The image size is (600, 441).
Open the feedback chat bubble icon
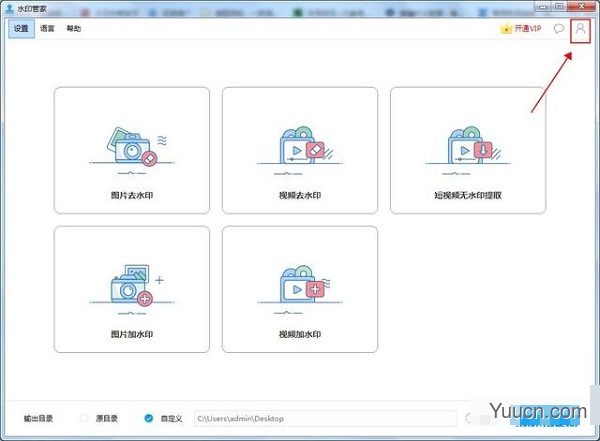pos(559,29)
